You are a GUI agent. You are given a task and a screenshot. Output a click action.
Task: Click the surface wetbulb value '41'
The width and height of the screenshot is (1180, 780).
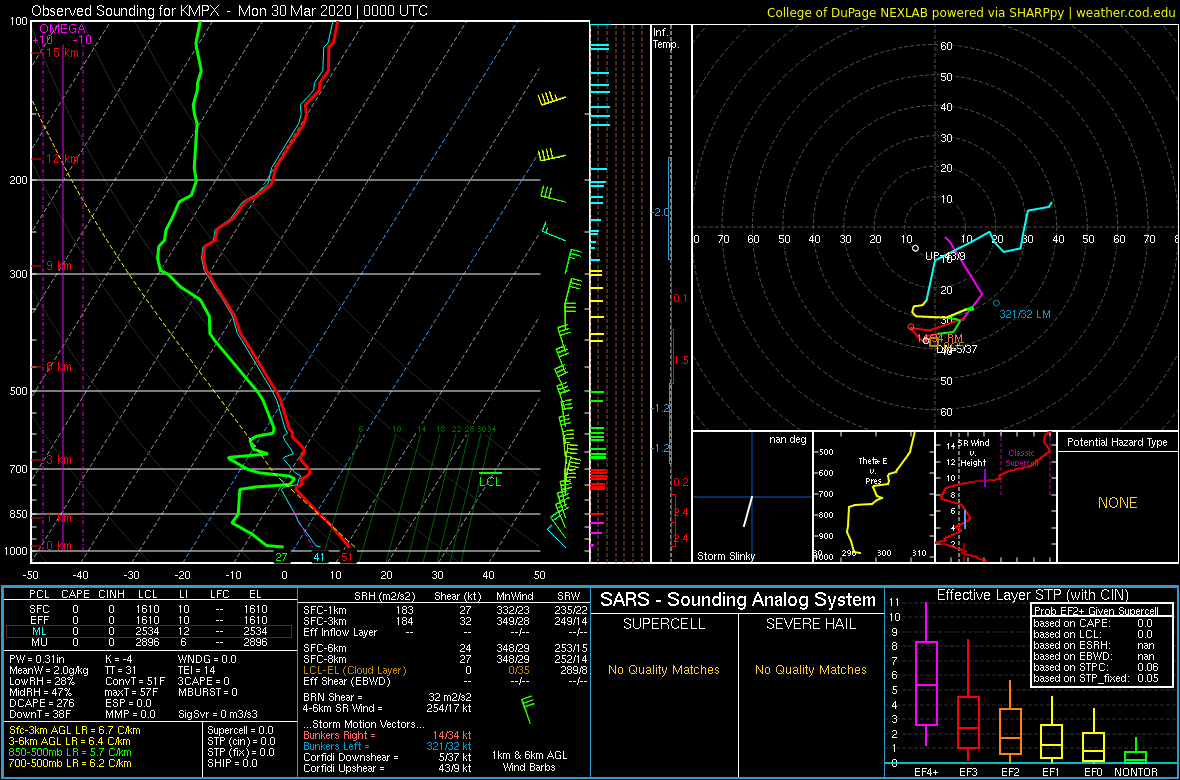click(x=319, y=557)
